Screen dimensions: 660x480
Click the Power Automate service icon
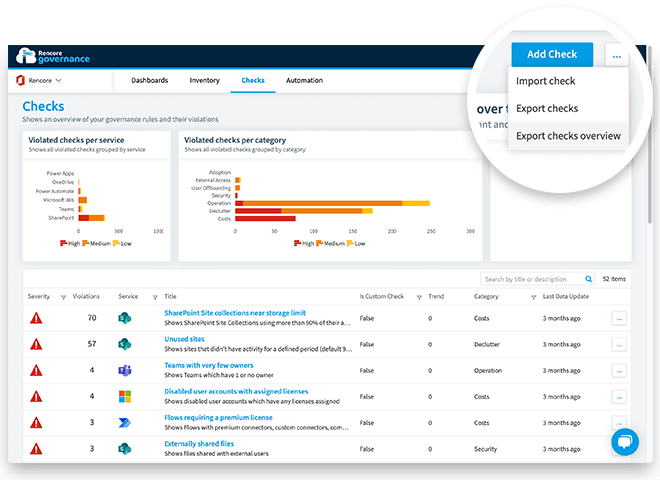coord(125,423)
